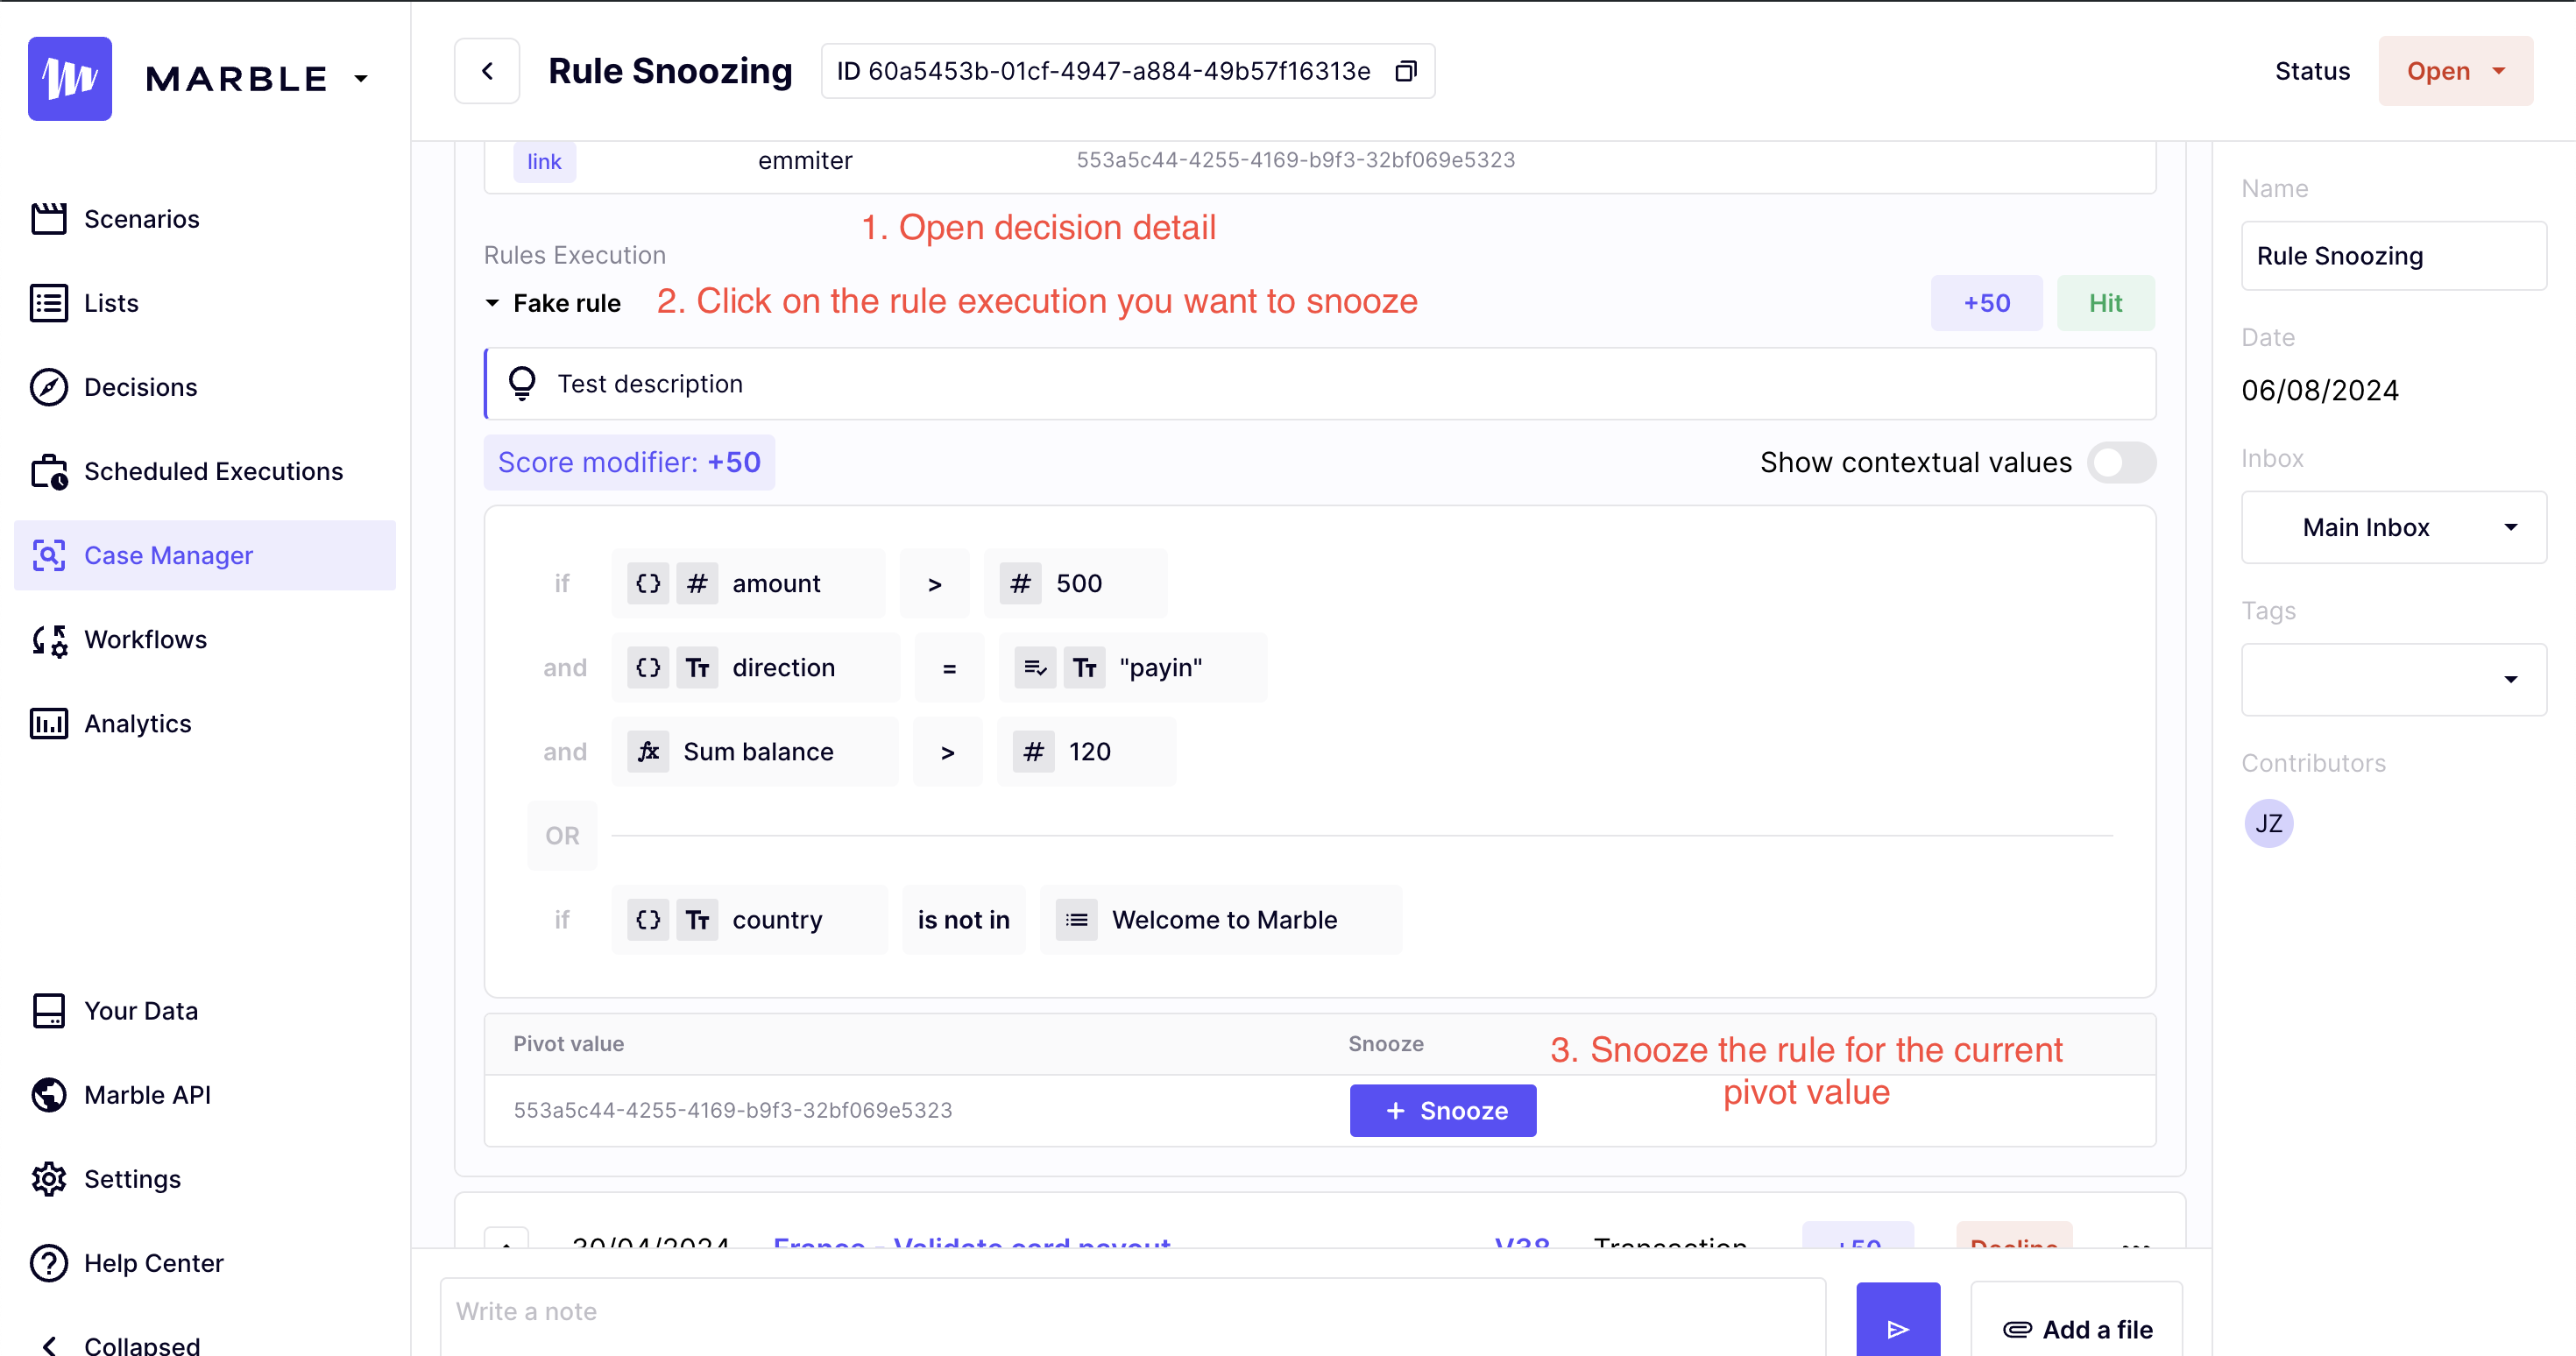Open Scheduled Executions page
The width and height of the screenshot is (2576, 1356).
coord(204,471)
